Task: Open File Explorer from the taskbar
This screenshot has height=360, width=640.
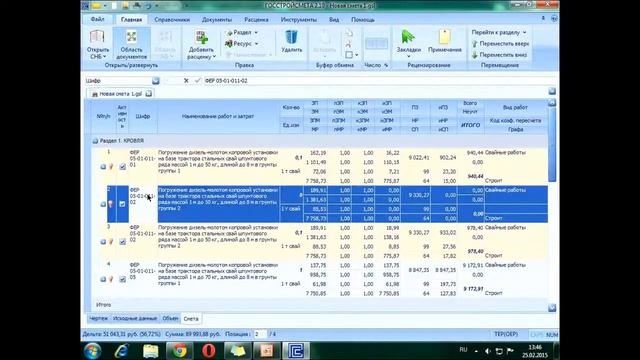Action: pyautogui.click(x=150, y=351)
